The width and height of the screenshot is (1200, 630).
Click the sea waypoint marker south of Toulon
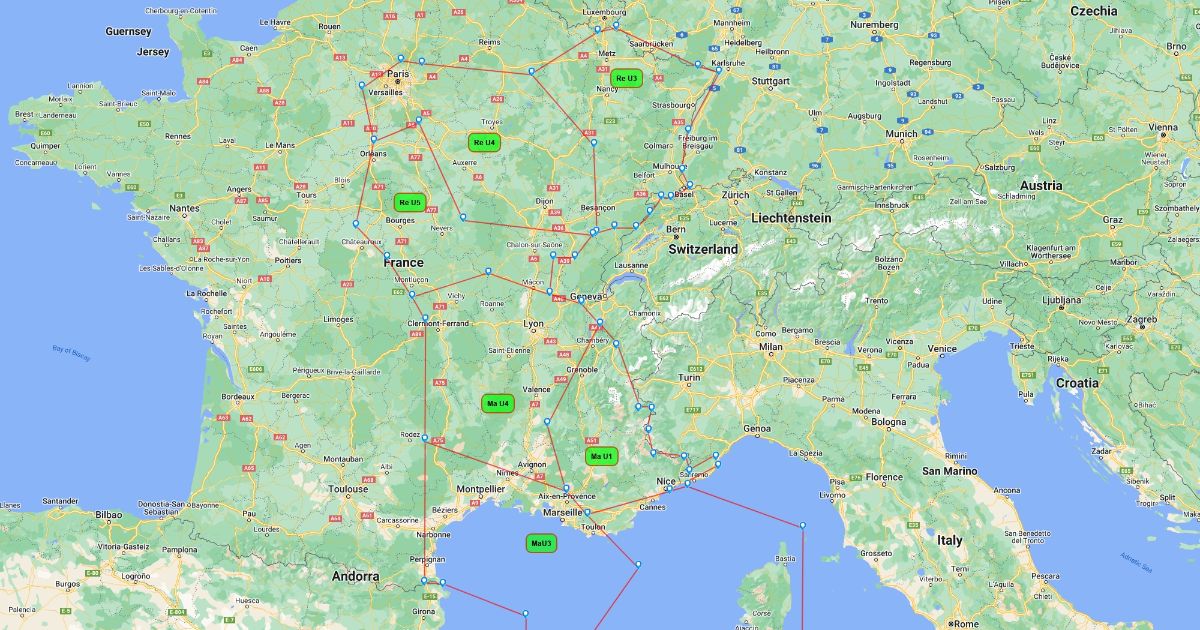[638, 564]
